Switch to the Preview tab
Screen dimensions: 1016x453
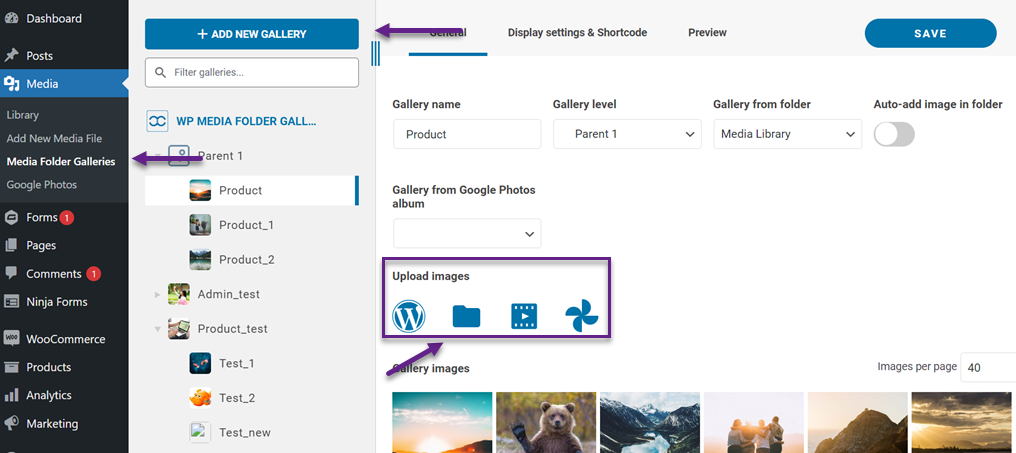707,33
